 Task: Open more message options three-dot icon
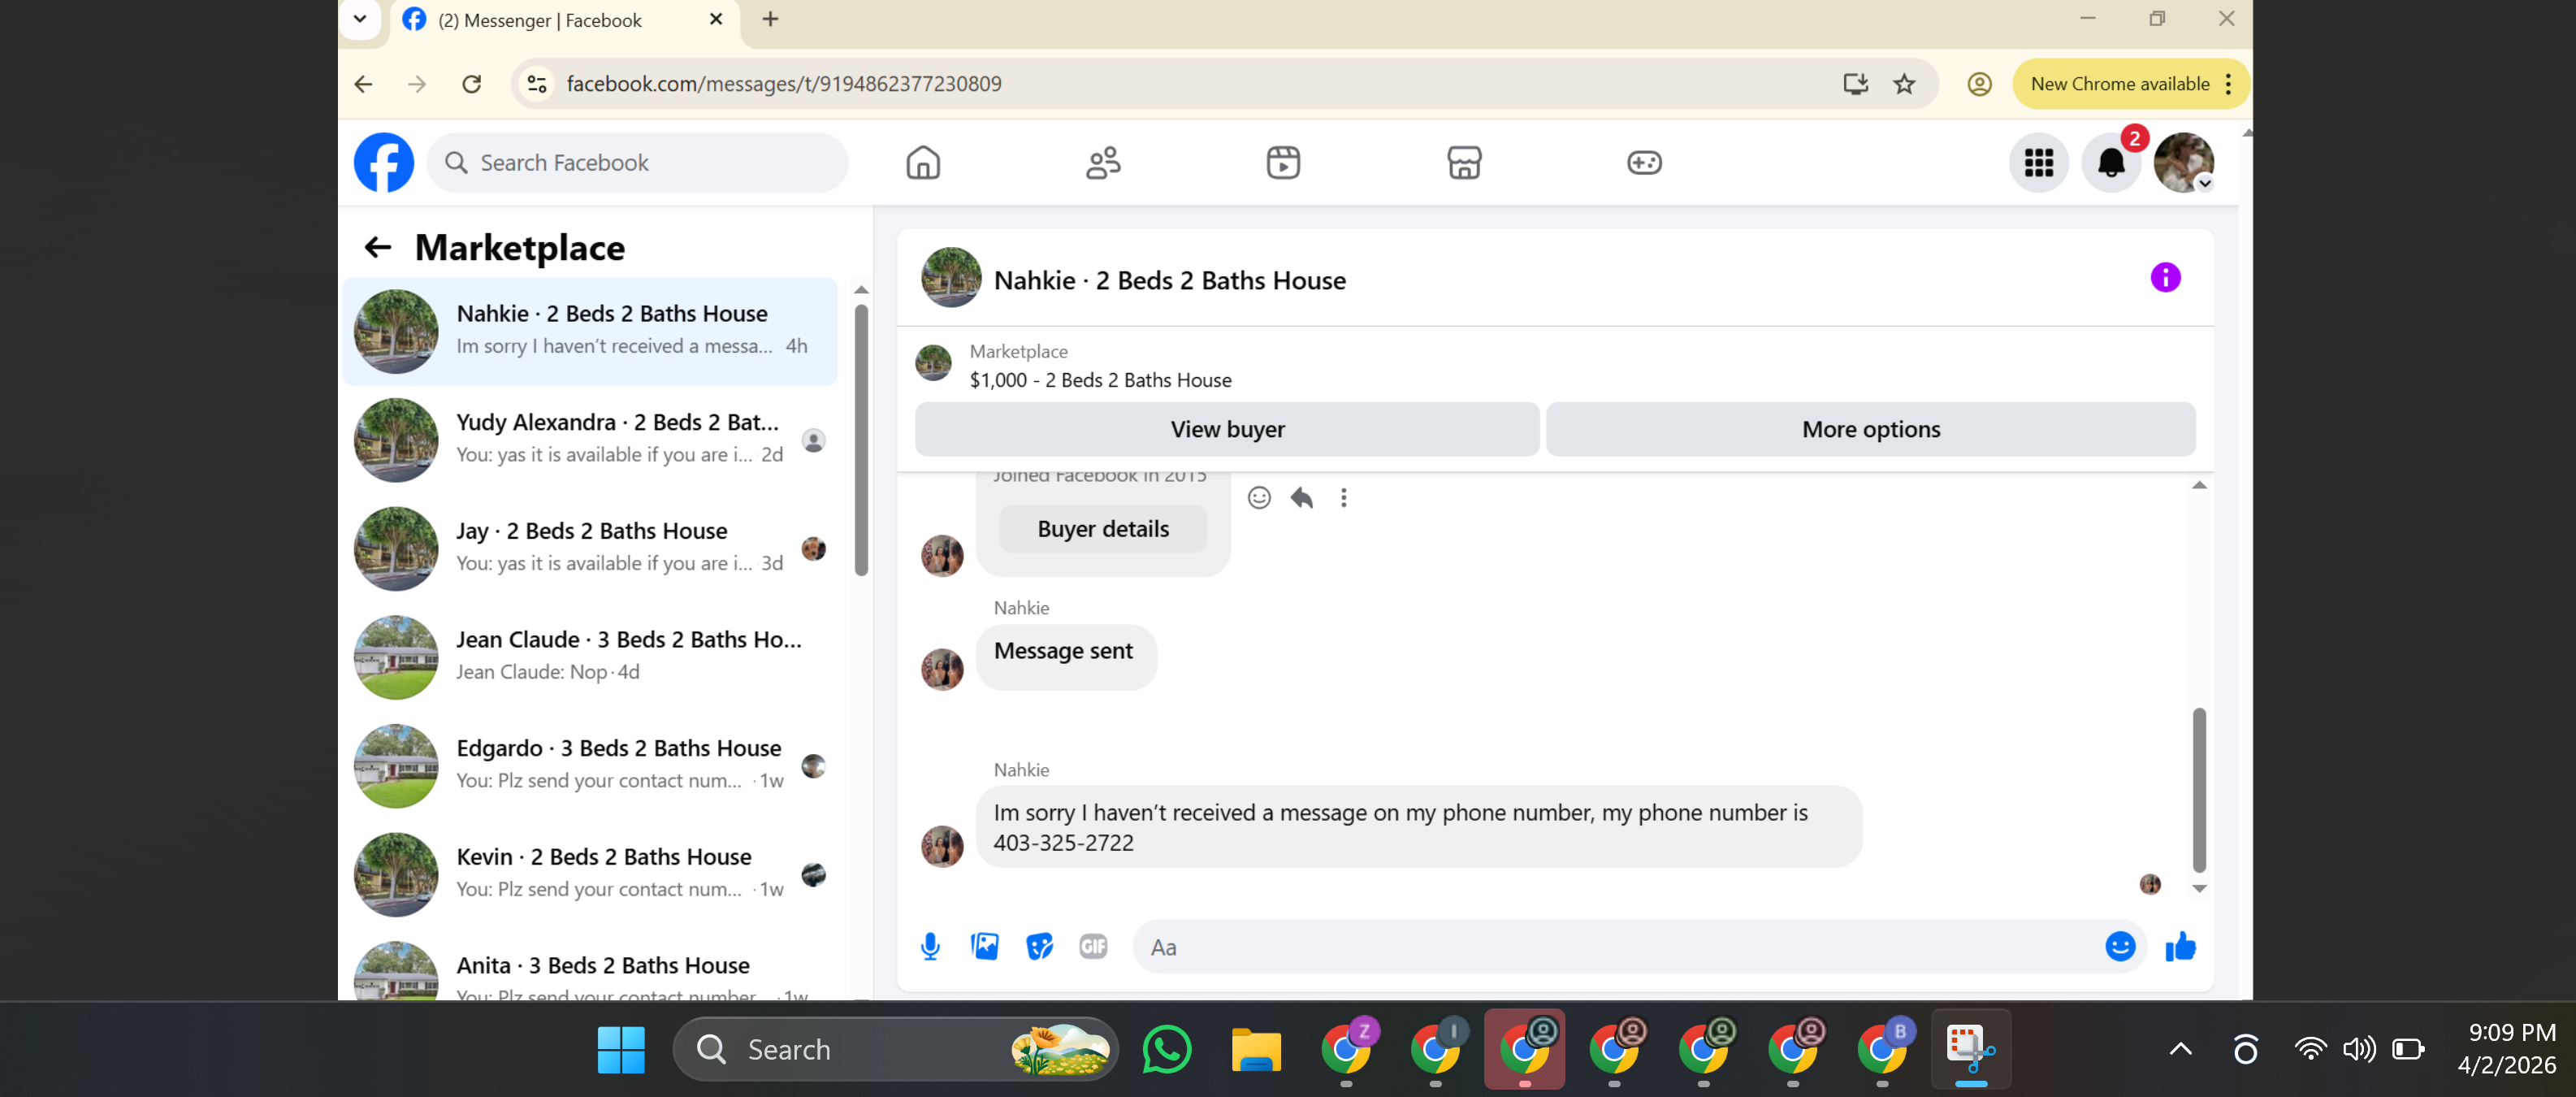[x=1344, y=498]
